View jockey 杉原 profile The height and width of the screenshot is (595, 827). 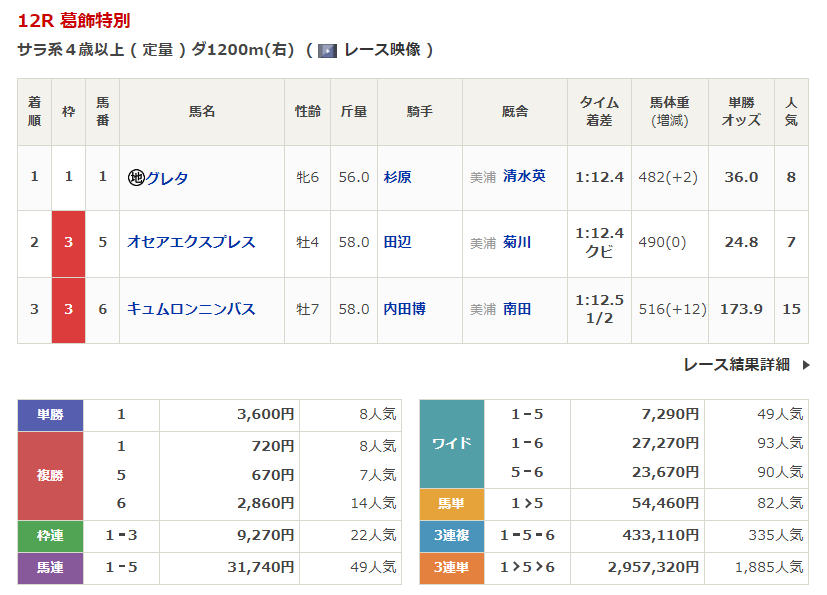click(397, 177)
